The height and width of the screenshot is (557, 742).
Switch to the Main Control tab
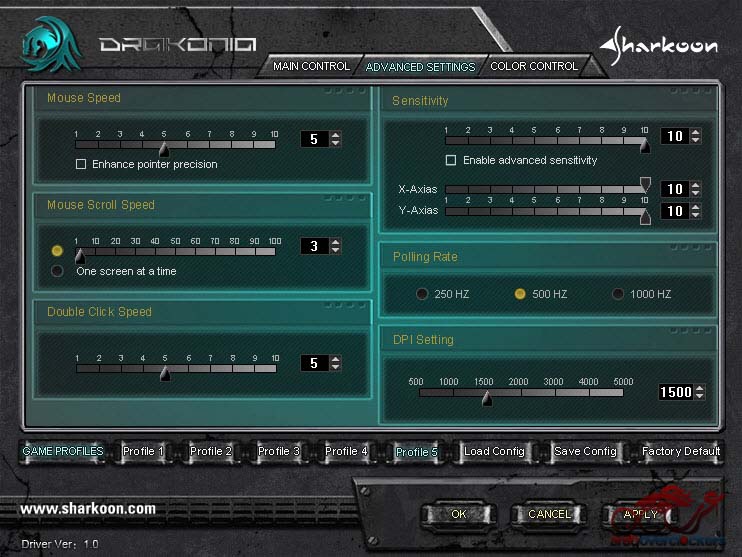tap(311, 66)
